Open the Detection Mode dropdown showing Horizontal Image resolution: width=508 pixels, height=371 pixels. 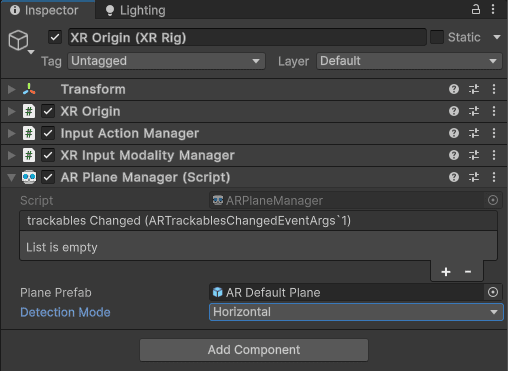coord(356,312)
